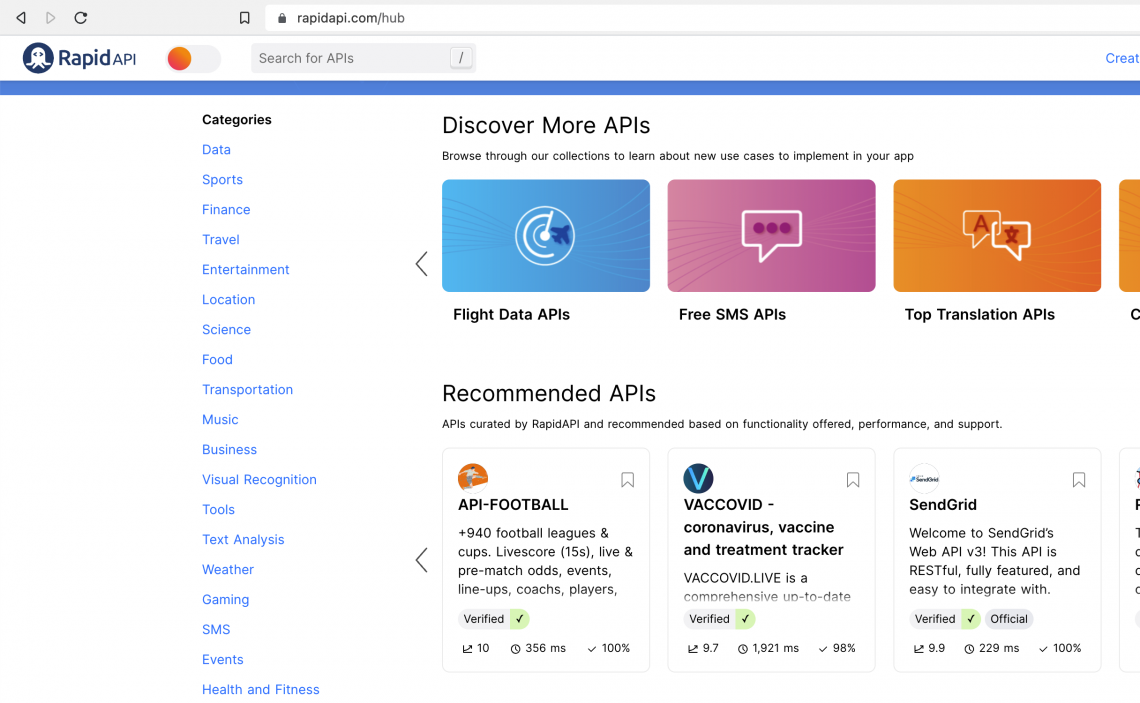The width and height of the screenshot is (1140, 703).
Task: Click the left arrow on the Discover carousel
Action: (x=421, y=263)
